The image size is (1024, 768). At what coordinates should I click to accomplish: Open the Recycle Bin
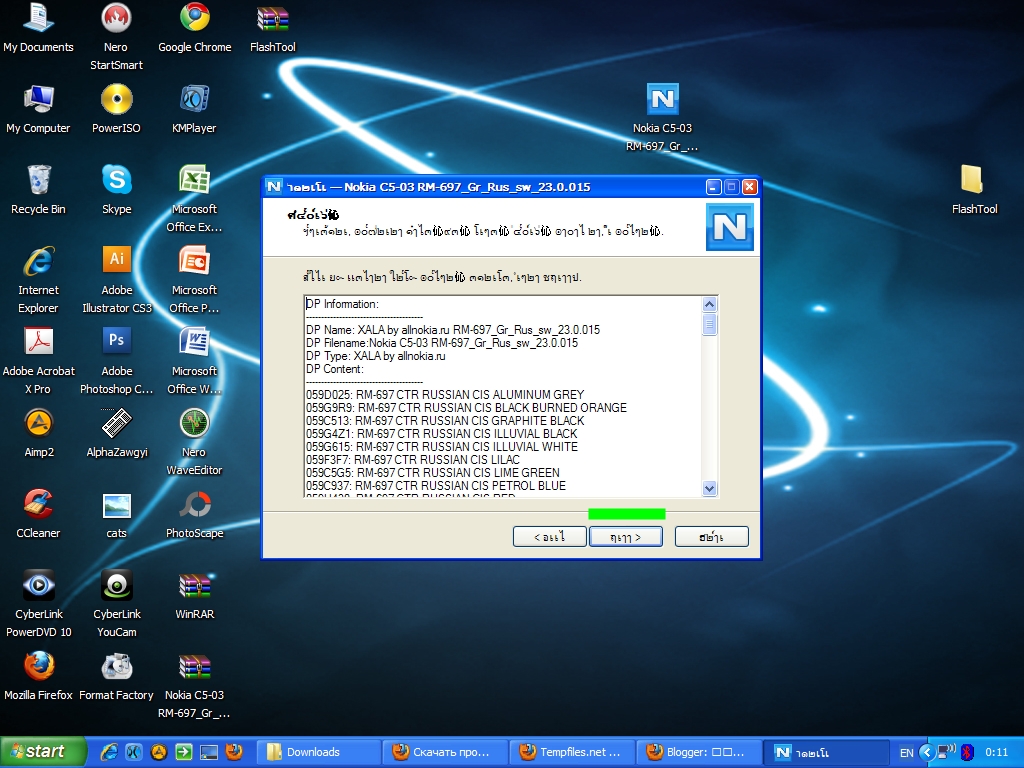click(38, 190)
